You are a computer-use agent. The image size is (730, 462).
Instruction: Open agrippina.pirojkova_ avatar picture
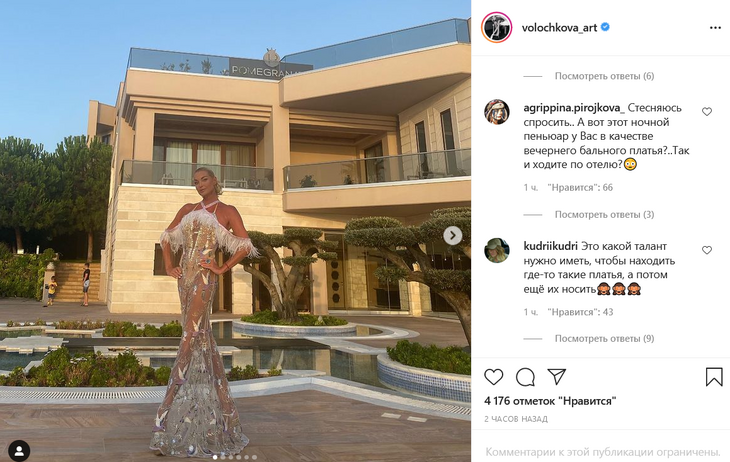pyautogui.click(x=497, y=112)
